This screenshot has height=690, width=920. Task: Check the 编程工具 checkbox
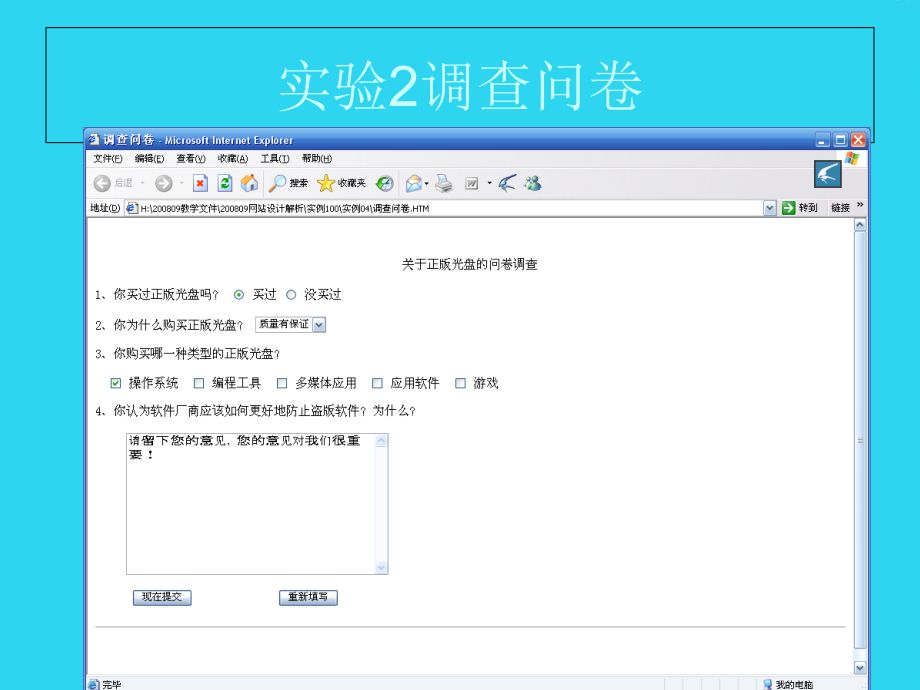coord(199,383)
